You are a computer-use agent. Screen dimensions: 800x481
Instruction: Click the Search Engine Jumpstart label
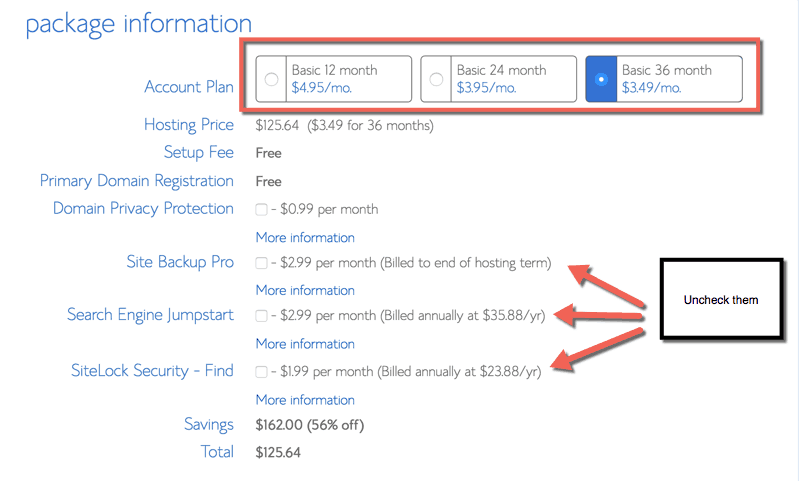(151, 315)
